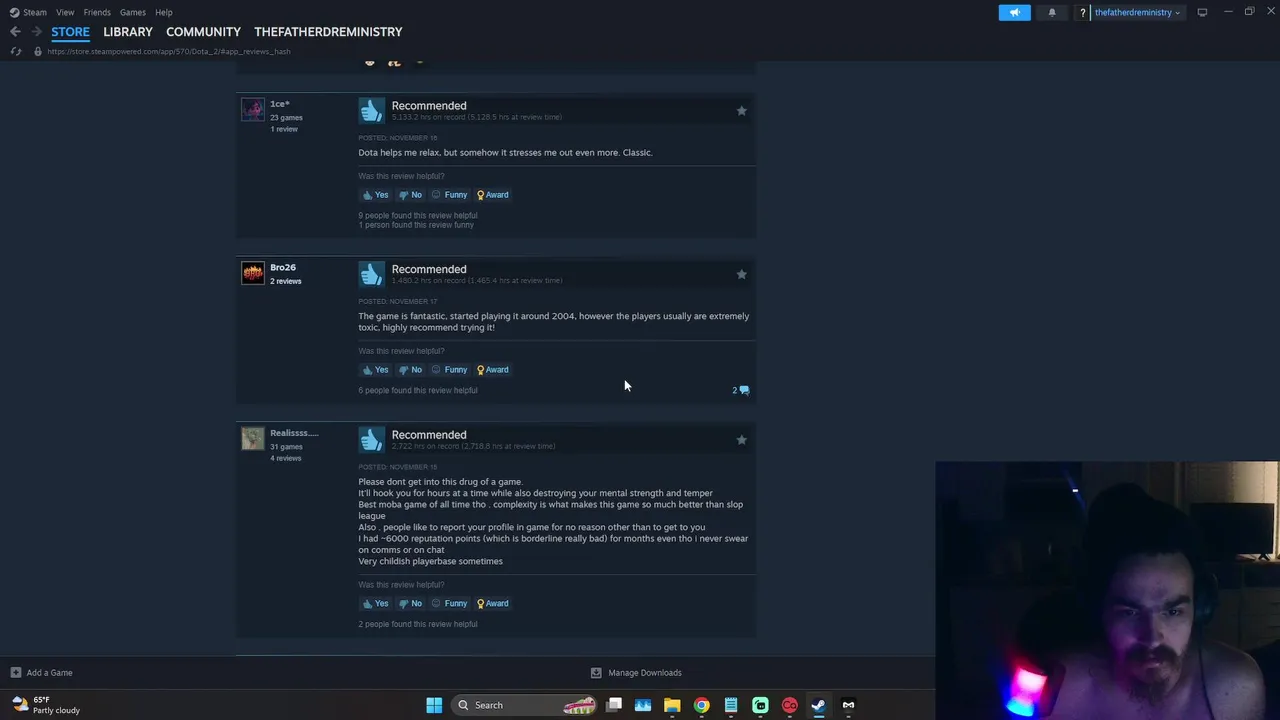
Task: Click the favorite star on 1ce* review
Action: (x=741, y=111)
